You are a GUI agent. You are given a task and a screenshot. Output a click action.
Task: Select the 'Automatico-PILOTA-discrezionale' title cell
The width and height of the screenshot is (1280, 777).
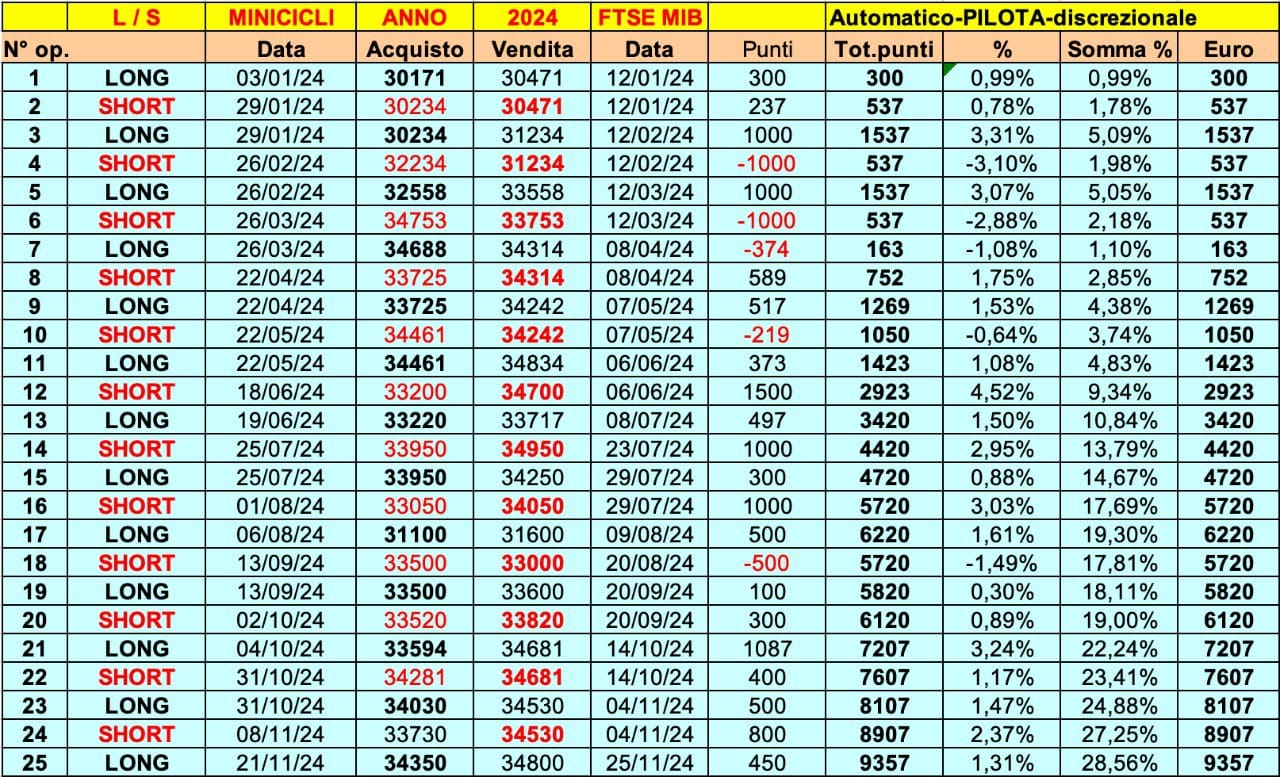pyautogui.click(x=1051, y=17)
